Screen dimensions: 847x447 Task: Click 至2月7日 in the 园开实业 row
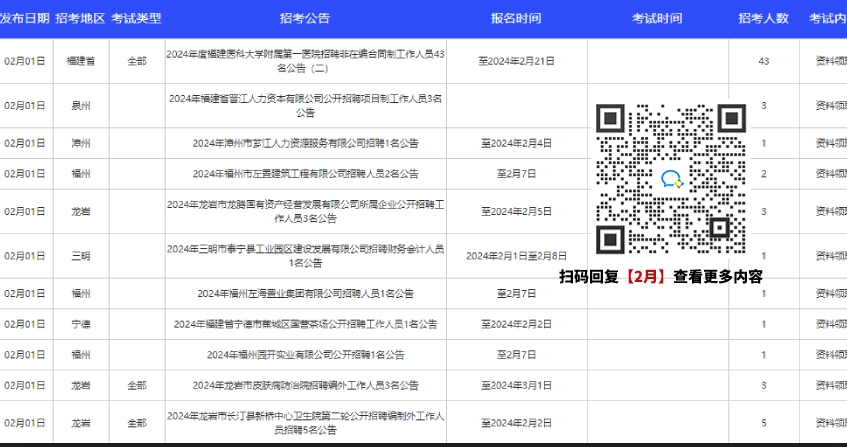pyautogui.click(x=516, y=355)
